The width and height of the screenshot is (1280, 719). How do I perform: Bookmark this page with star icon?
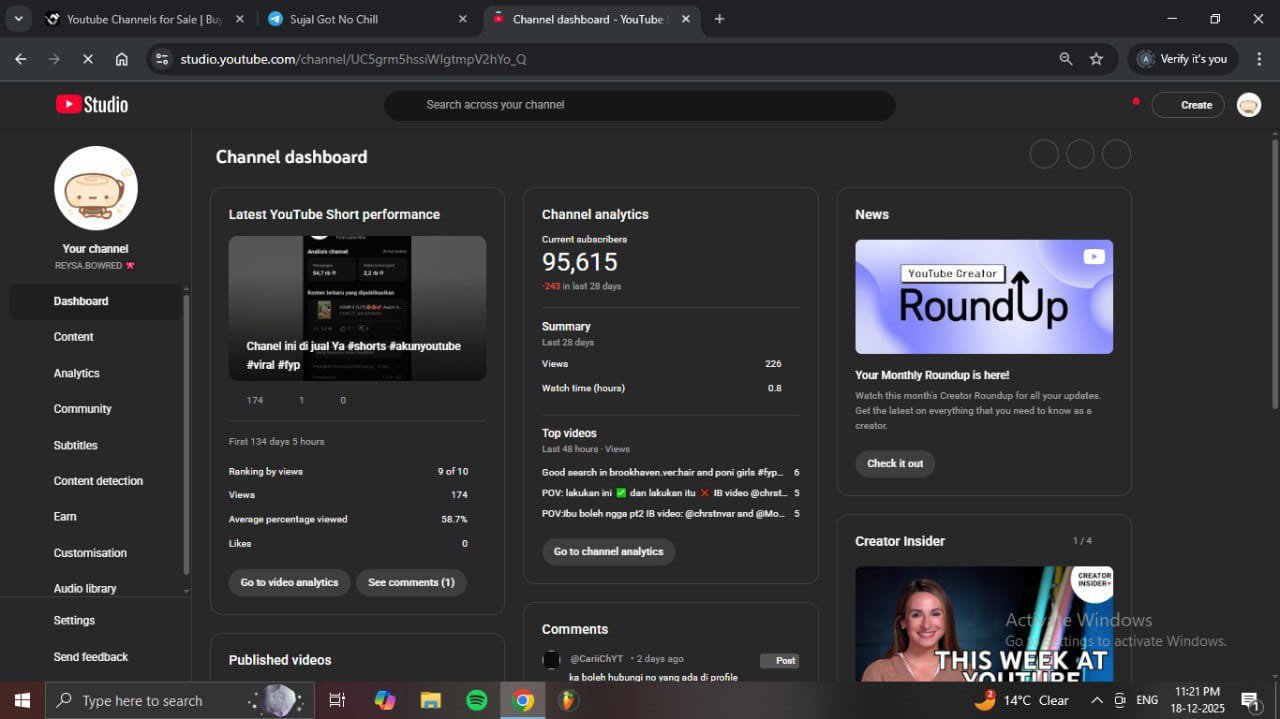coord(1096,59)
